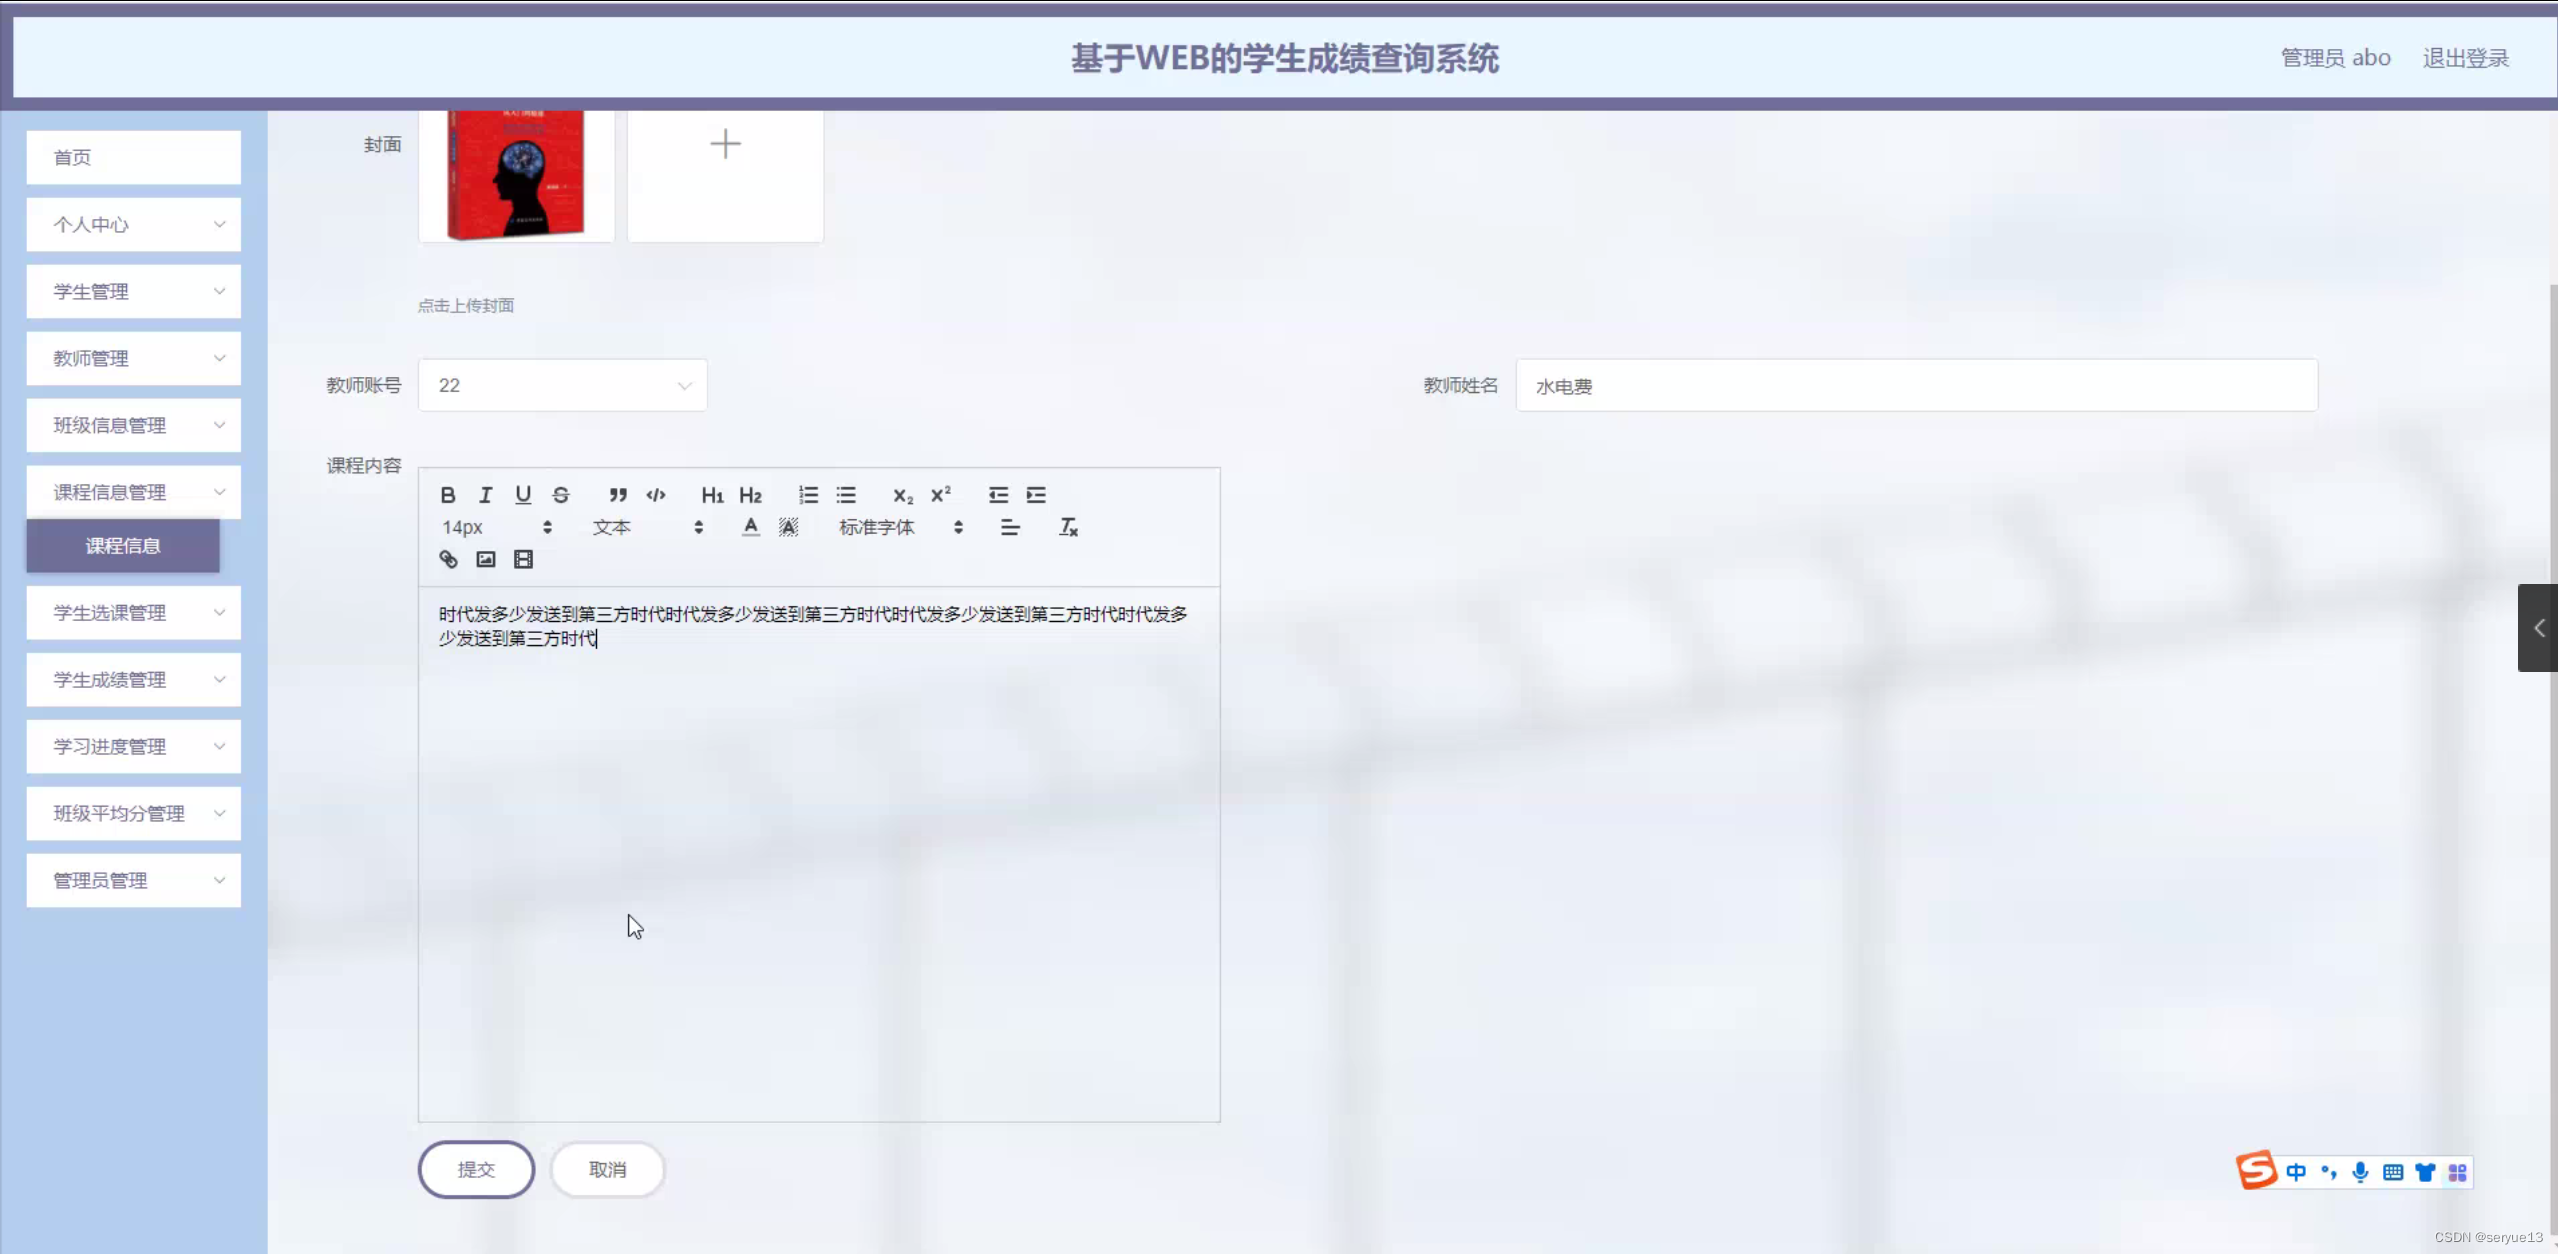Viewport: 2558px width, 1254px height.
Task: Insert a hyperlink with the link icon
Action: [x=447, y=559]
